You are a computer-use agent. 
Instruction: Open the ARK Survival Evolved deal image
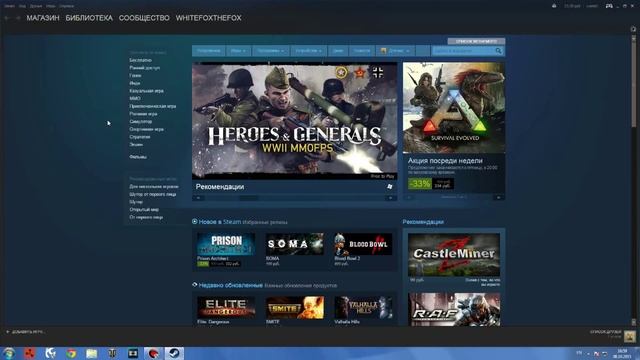pos(454,108)
